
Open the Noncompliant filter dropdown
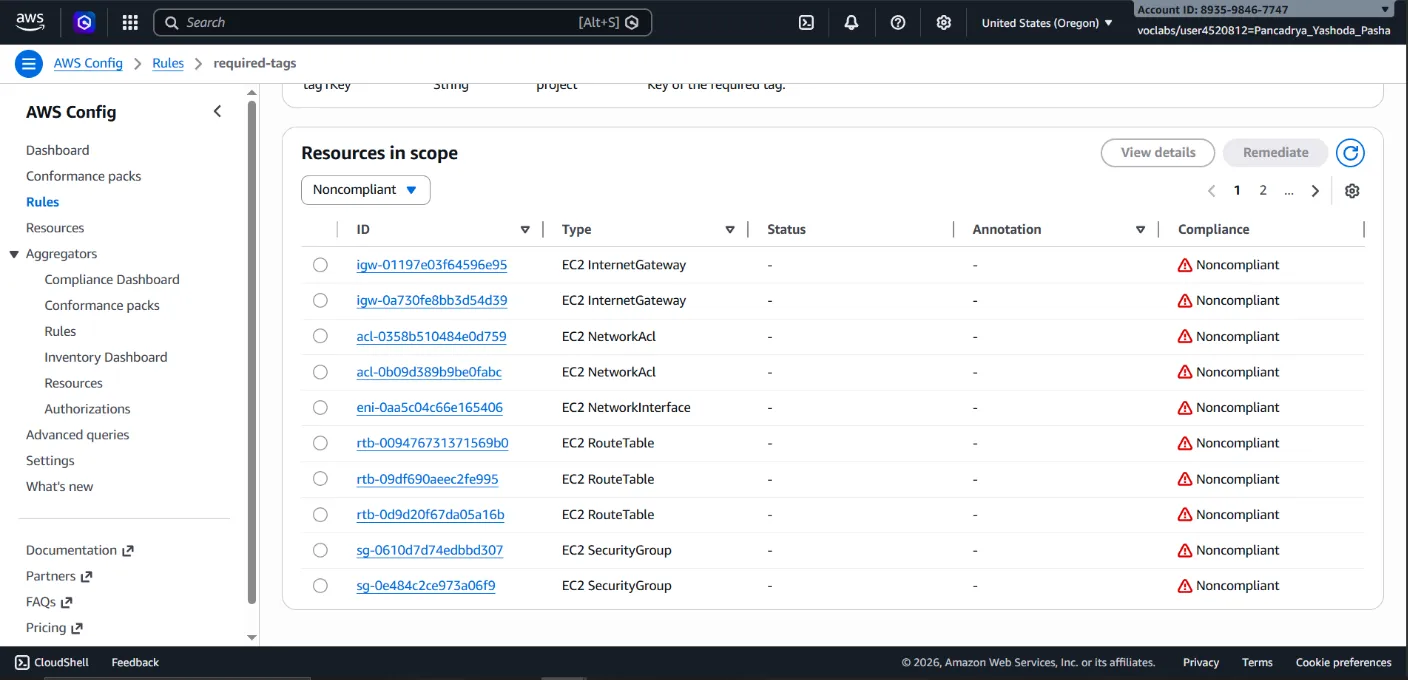click(366, 190)
